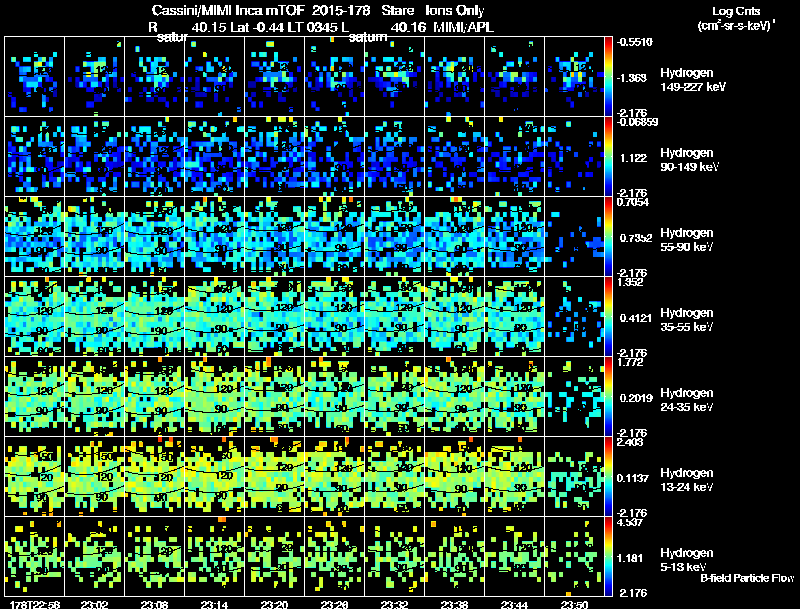The image size is (800, 609).
Task: Click the 0.1137 color scale value
Action: coord(633,478)
